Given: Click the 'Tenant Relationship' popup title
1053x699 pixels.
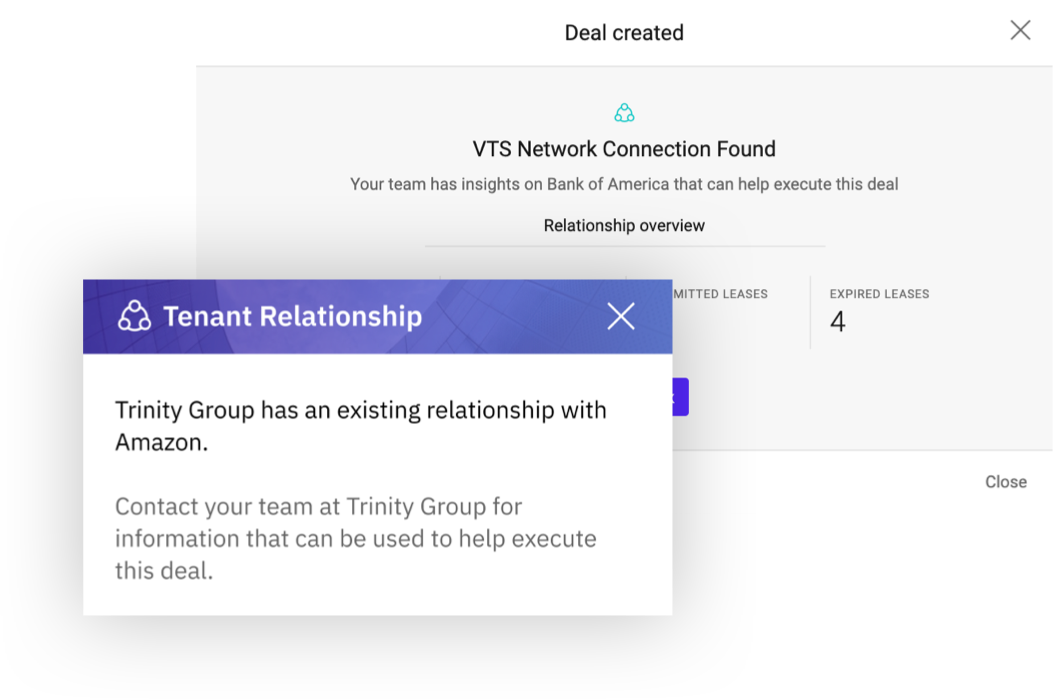Looking at the screenshot, I should [293, 316].
